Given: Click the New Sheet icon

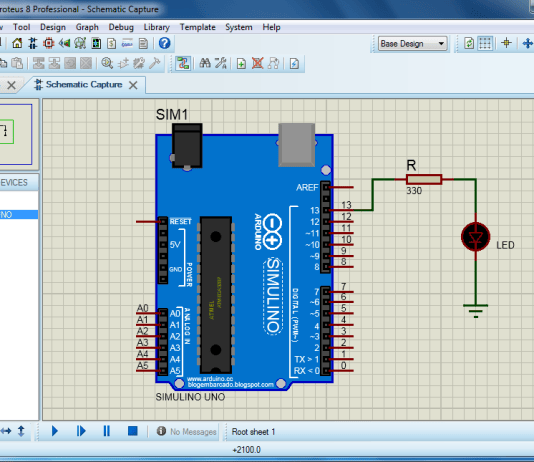Looking at the screenshot, I should (241, 63).
